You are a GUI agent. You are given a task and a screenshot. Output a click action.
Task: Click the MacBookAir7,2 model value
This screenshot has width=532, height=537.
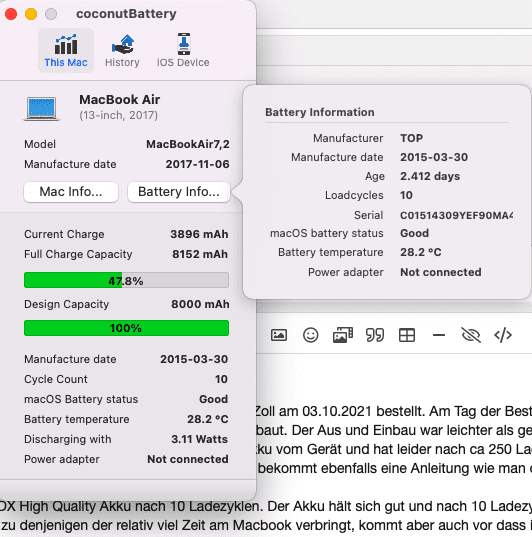(188, 144)
